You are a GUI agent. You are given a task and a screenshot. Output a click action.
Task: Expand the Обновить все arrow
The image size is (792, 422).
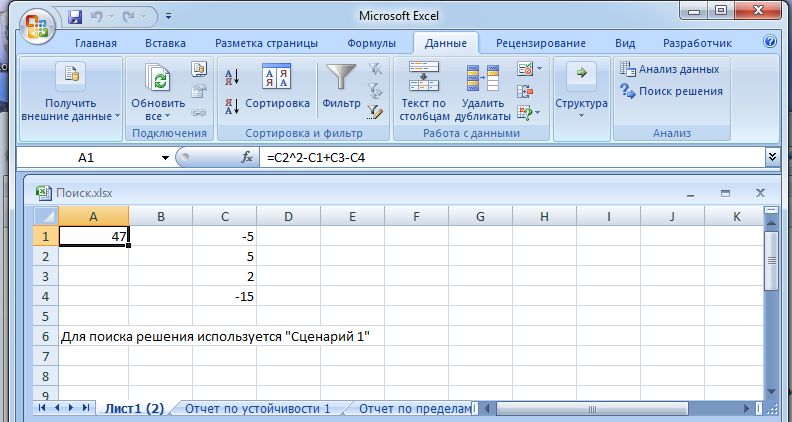pyautogui.click(x=167, y=116)
